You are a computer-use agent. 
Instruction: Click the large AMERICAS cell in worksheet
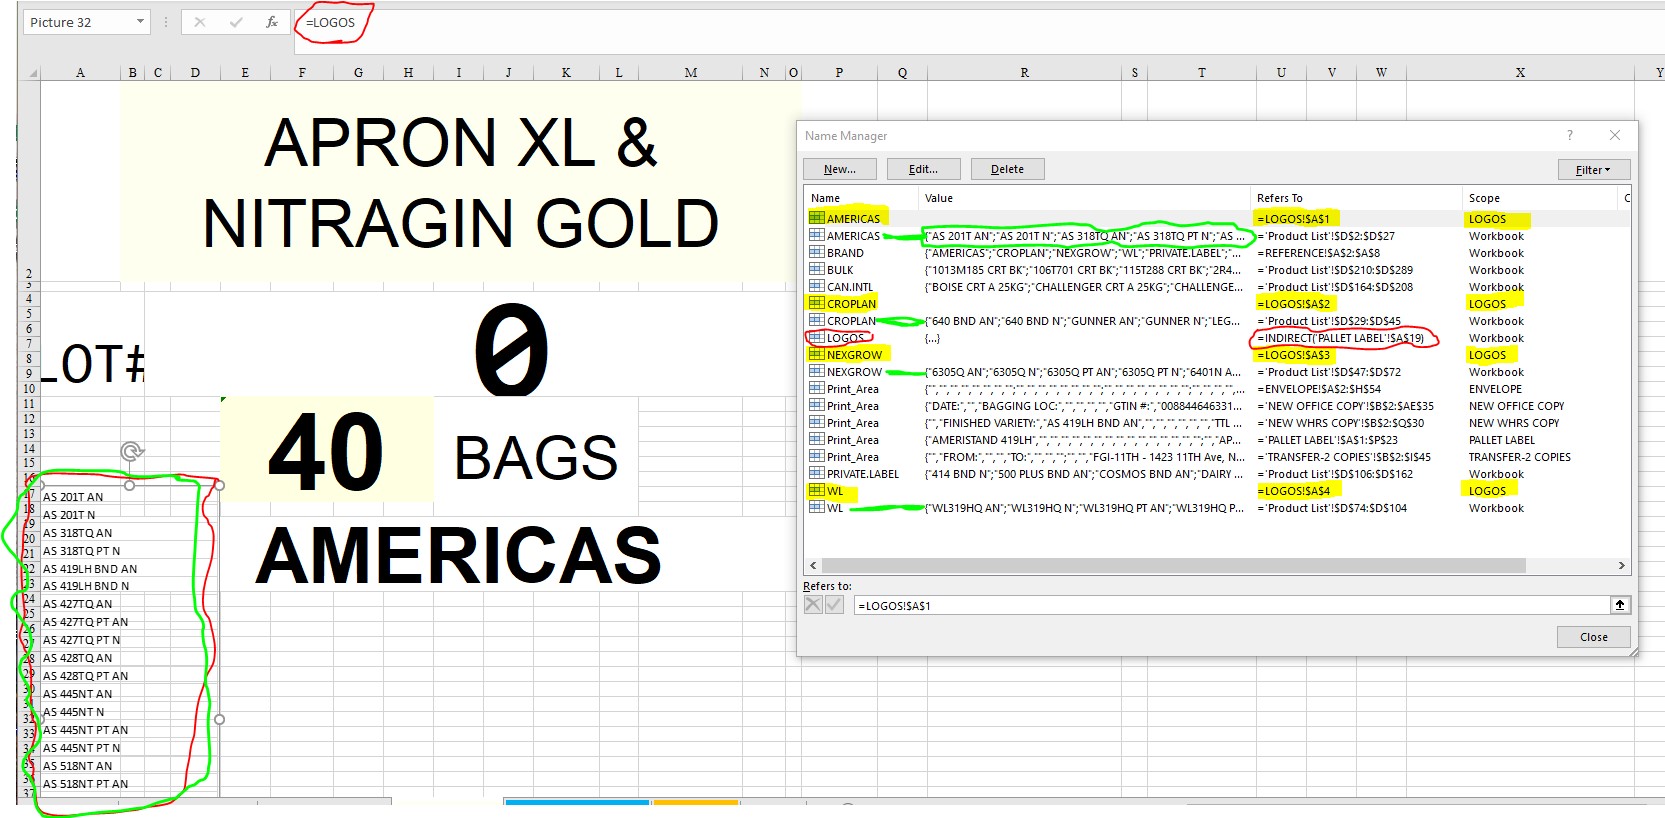pyautogui.click(x=459, y=555)
